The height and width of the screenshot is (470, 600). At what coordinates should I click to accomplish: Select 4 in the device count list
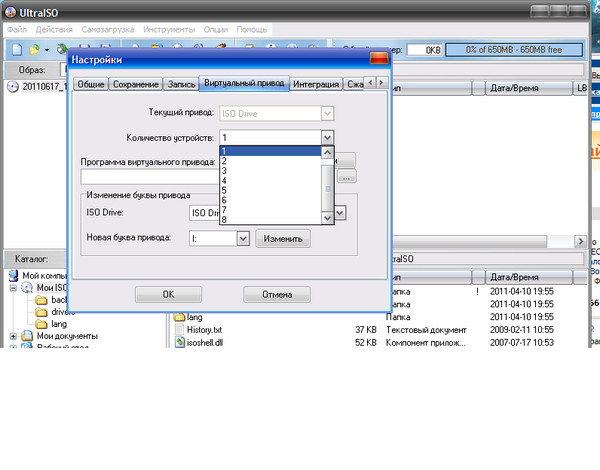(271, 181)
